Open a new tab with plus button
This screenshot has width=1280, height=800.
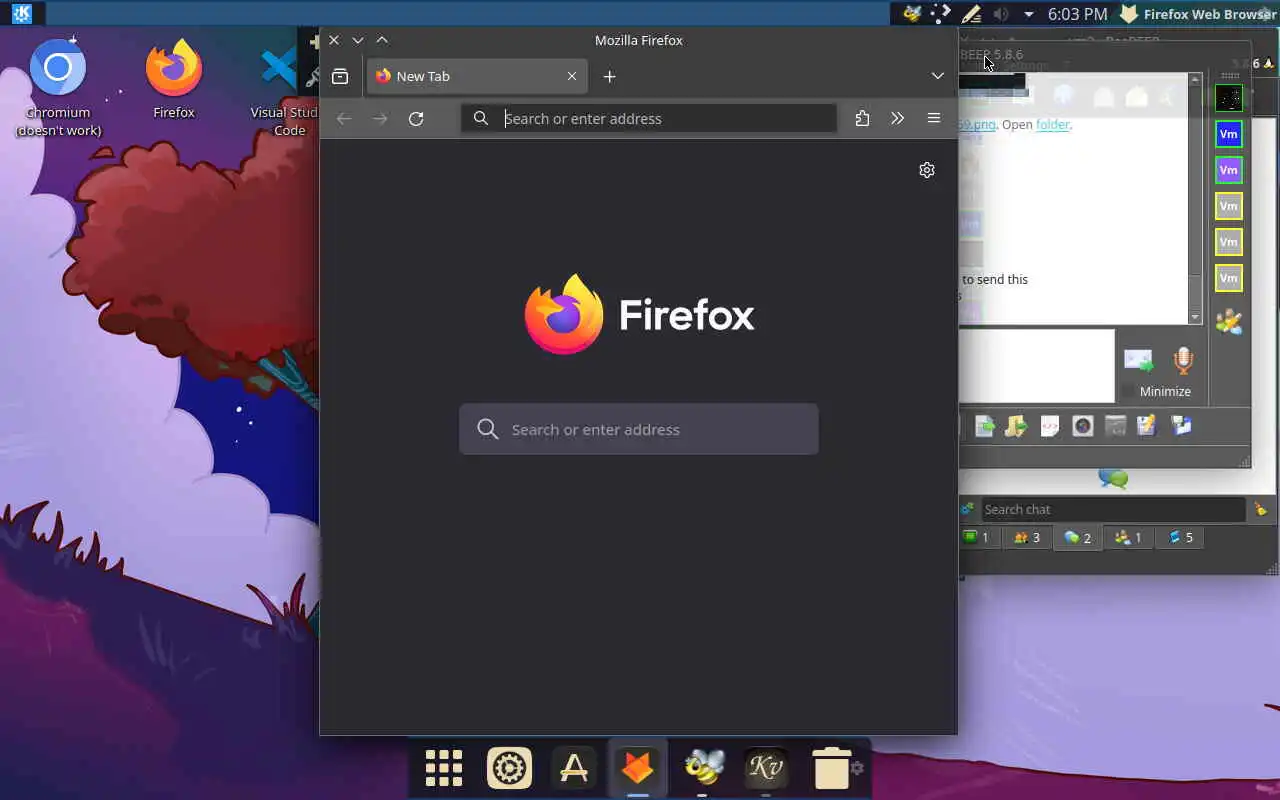click(609, 76)
